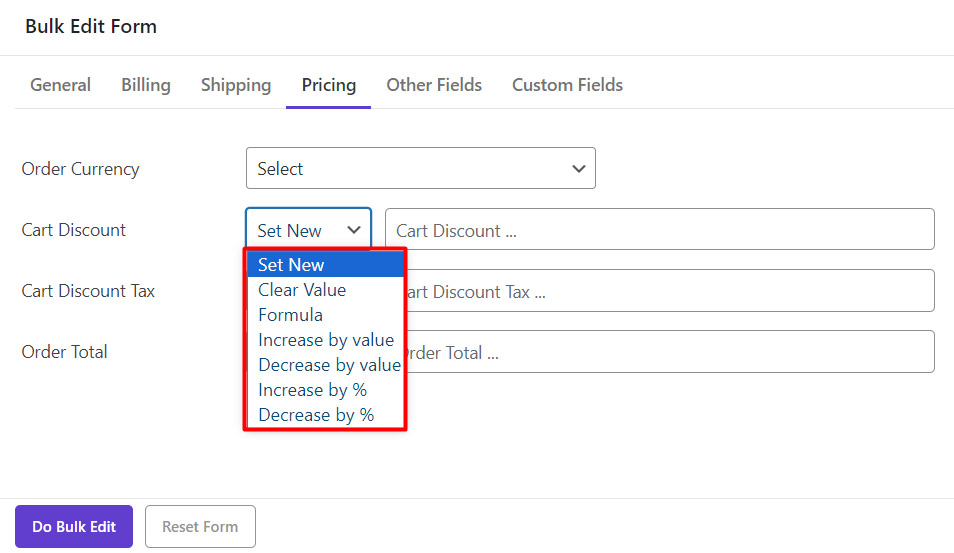
Task: Collapse the Cart Discount operator dropdown
Action: click(308, 230)
